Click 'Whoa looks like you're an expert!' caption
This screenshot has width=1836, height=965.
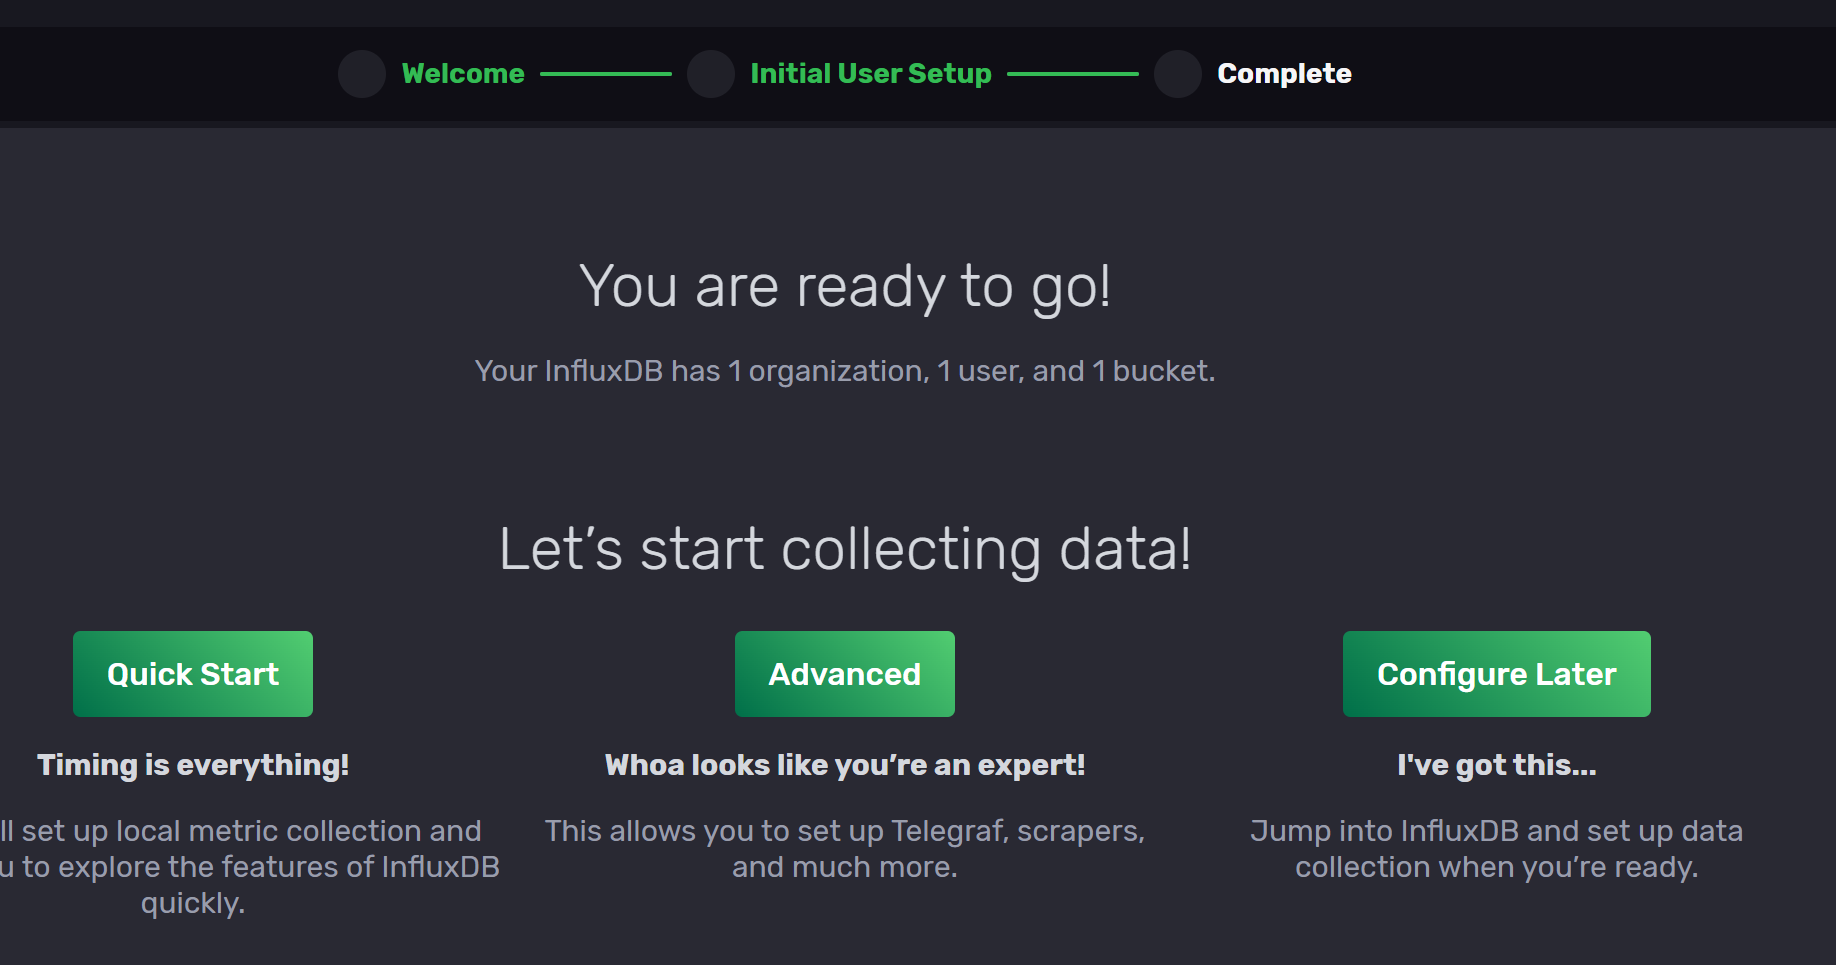tap(845, 765)
